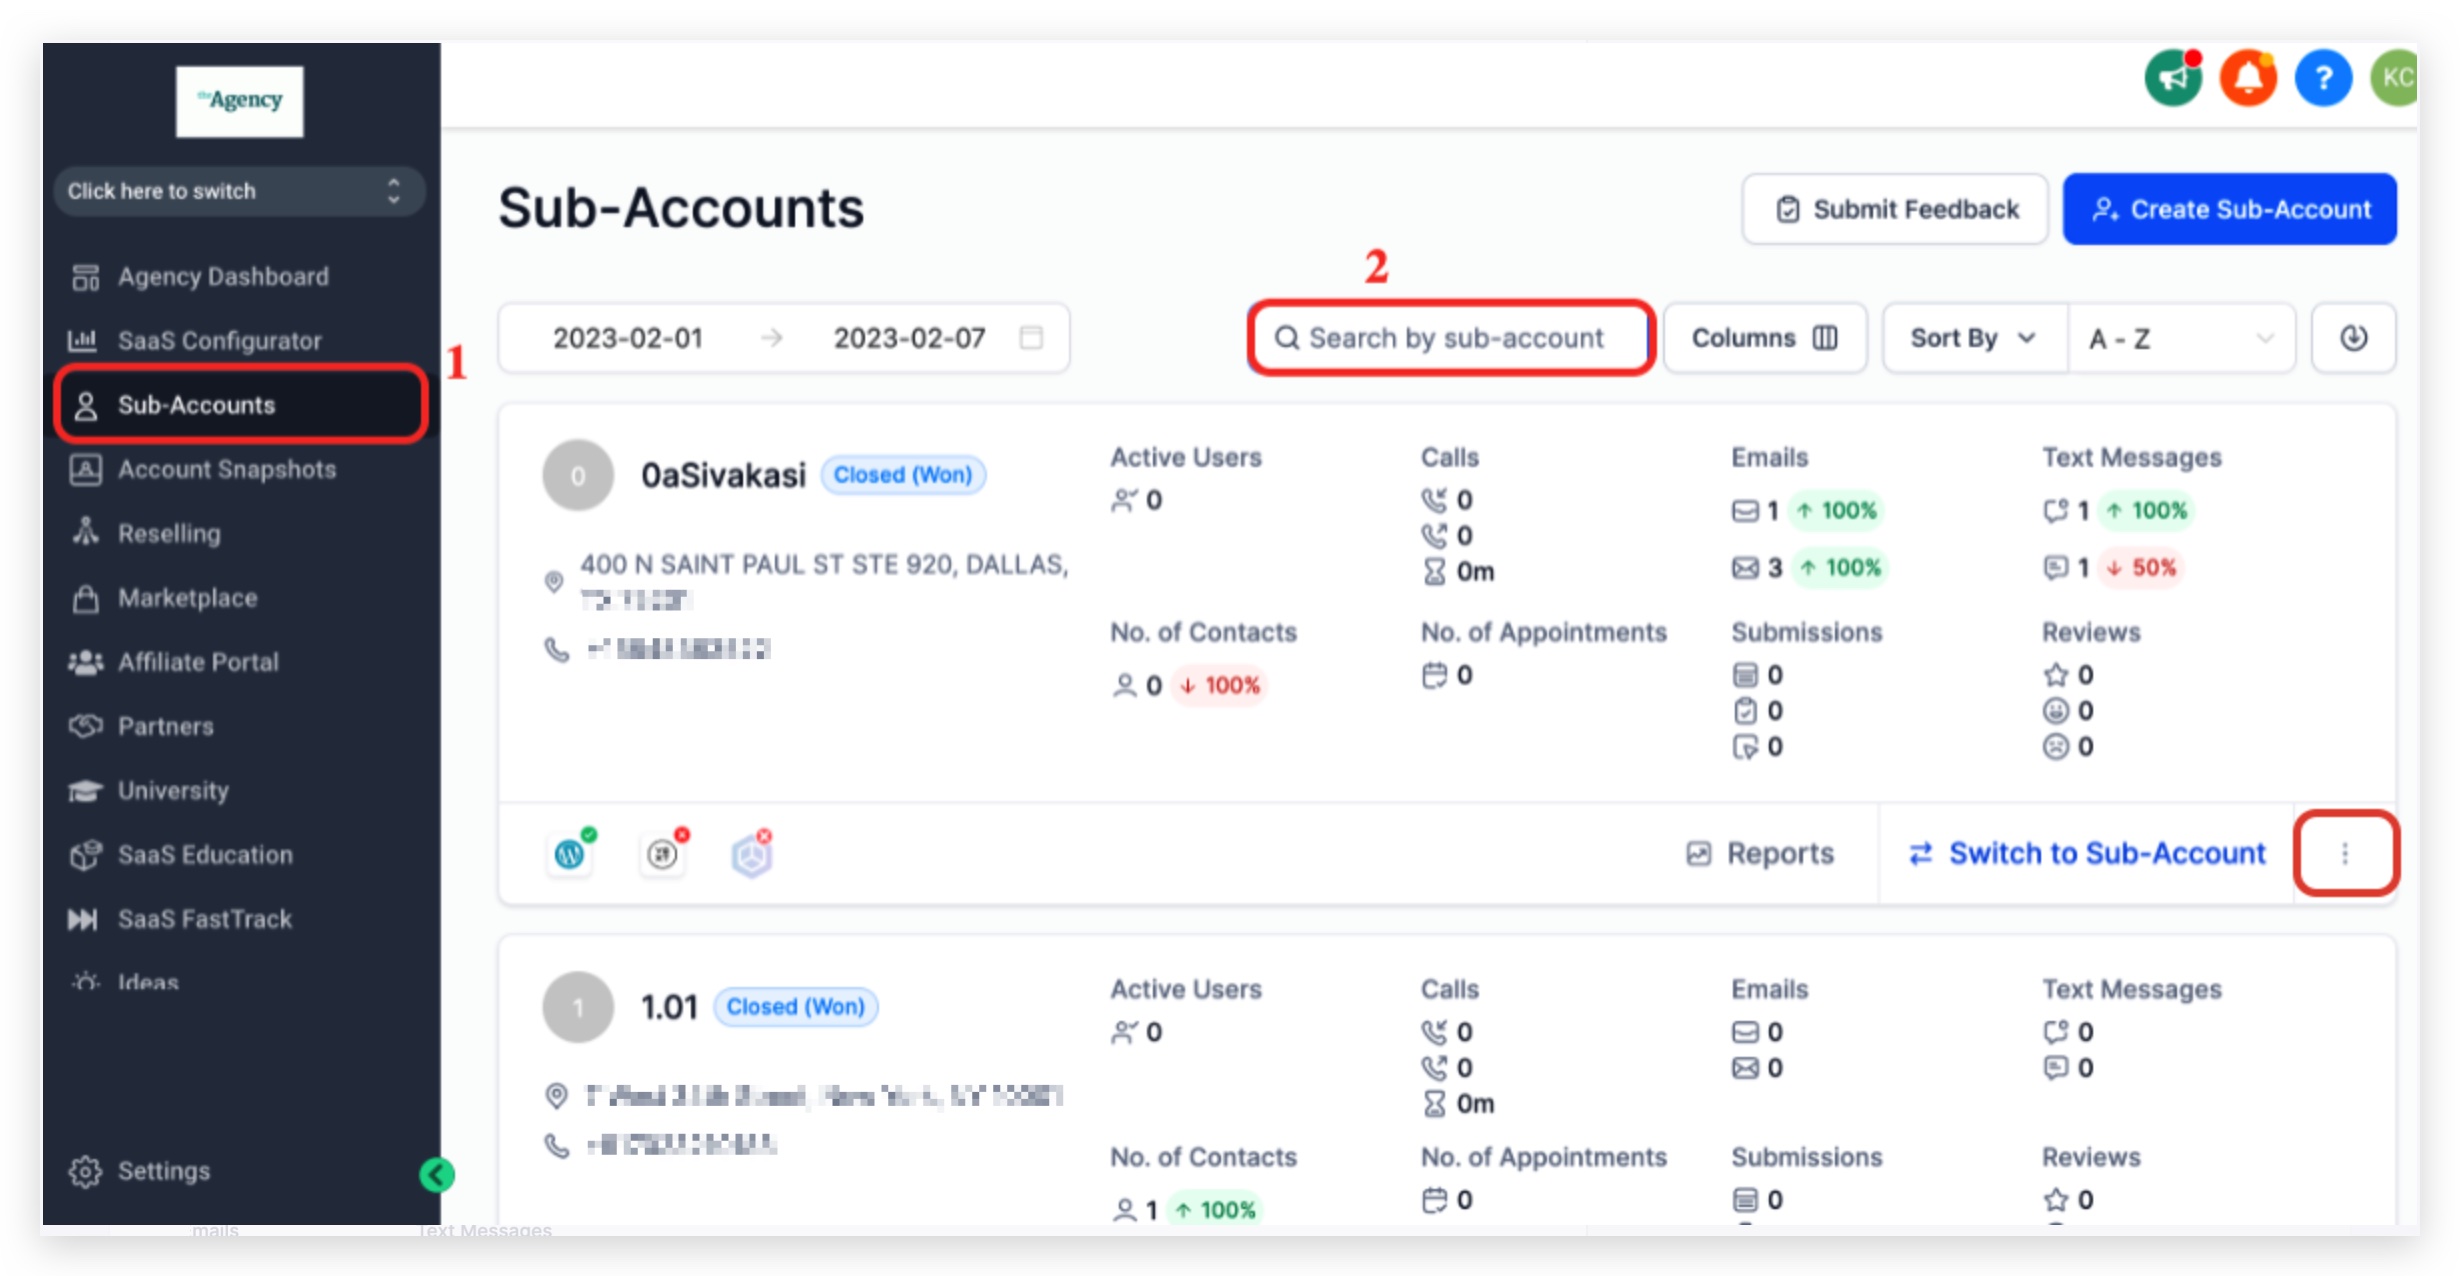Click the Submit Feedback button
The height and width of the screenshot is (1276, 2460).
tap(1895, 209)
